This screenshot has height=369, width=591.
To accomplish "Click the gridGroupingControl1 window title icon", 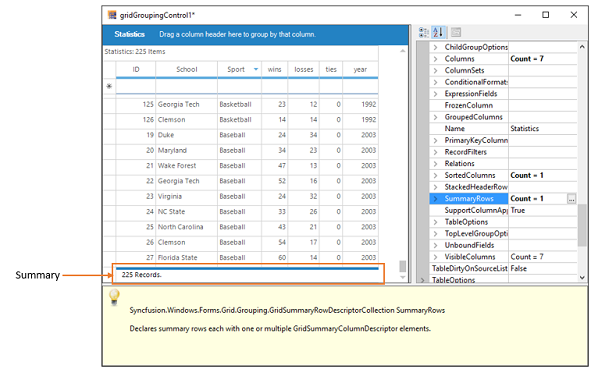I will (x=112, y=15).
